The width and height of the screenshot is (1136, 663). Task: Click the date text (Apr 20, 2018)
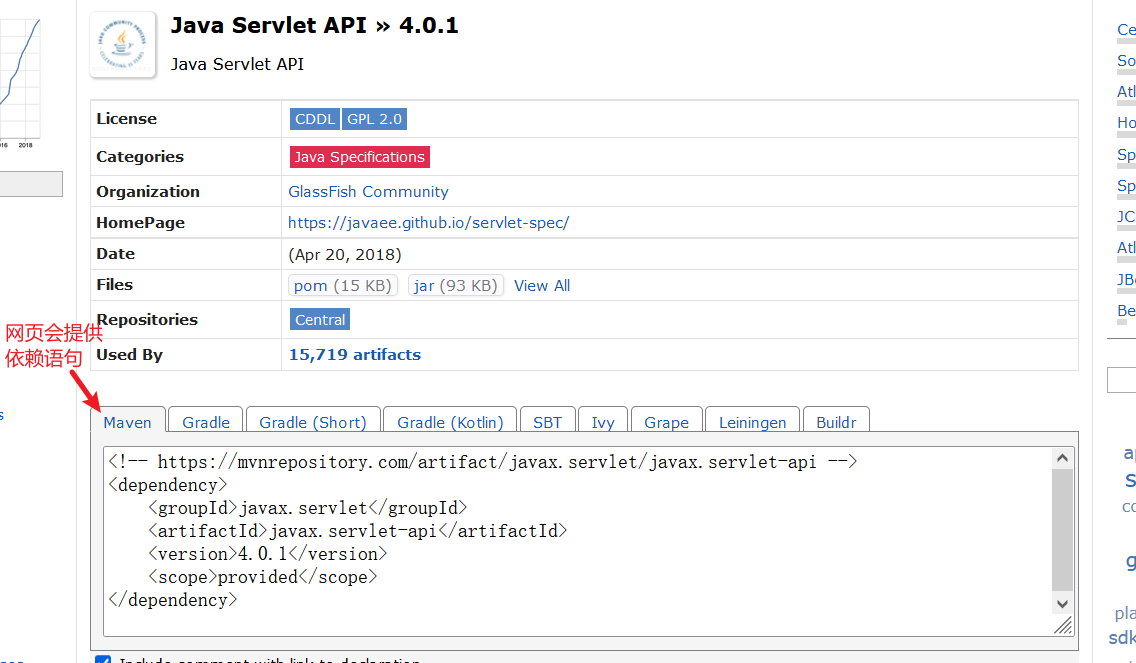(x=345, y=254)
